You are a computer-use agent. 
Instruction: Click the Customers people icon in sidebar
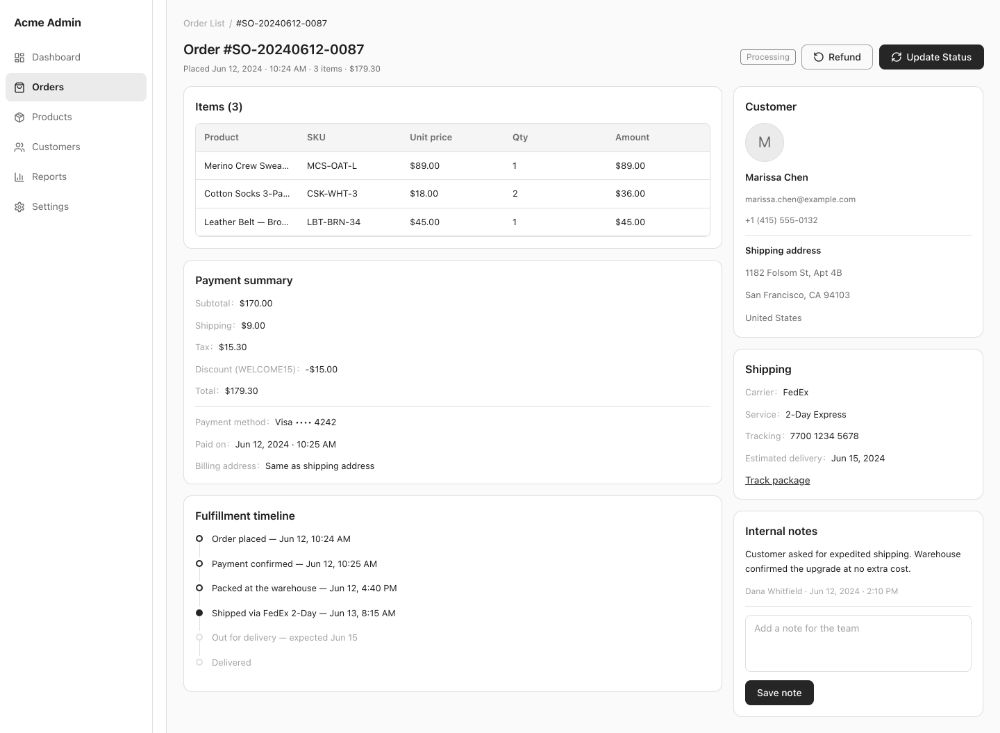(x=19, y=147)
